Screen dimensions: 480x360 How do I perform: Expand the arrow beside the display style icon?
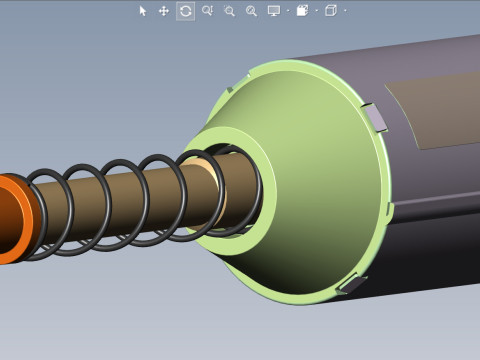pos(316,11)
